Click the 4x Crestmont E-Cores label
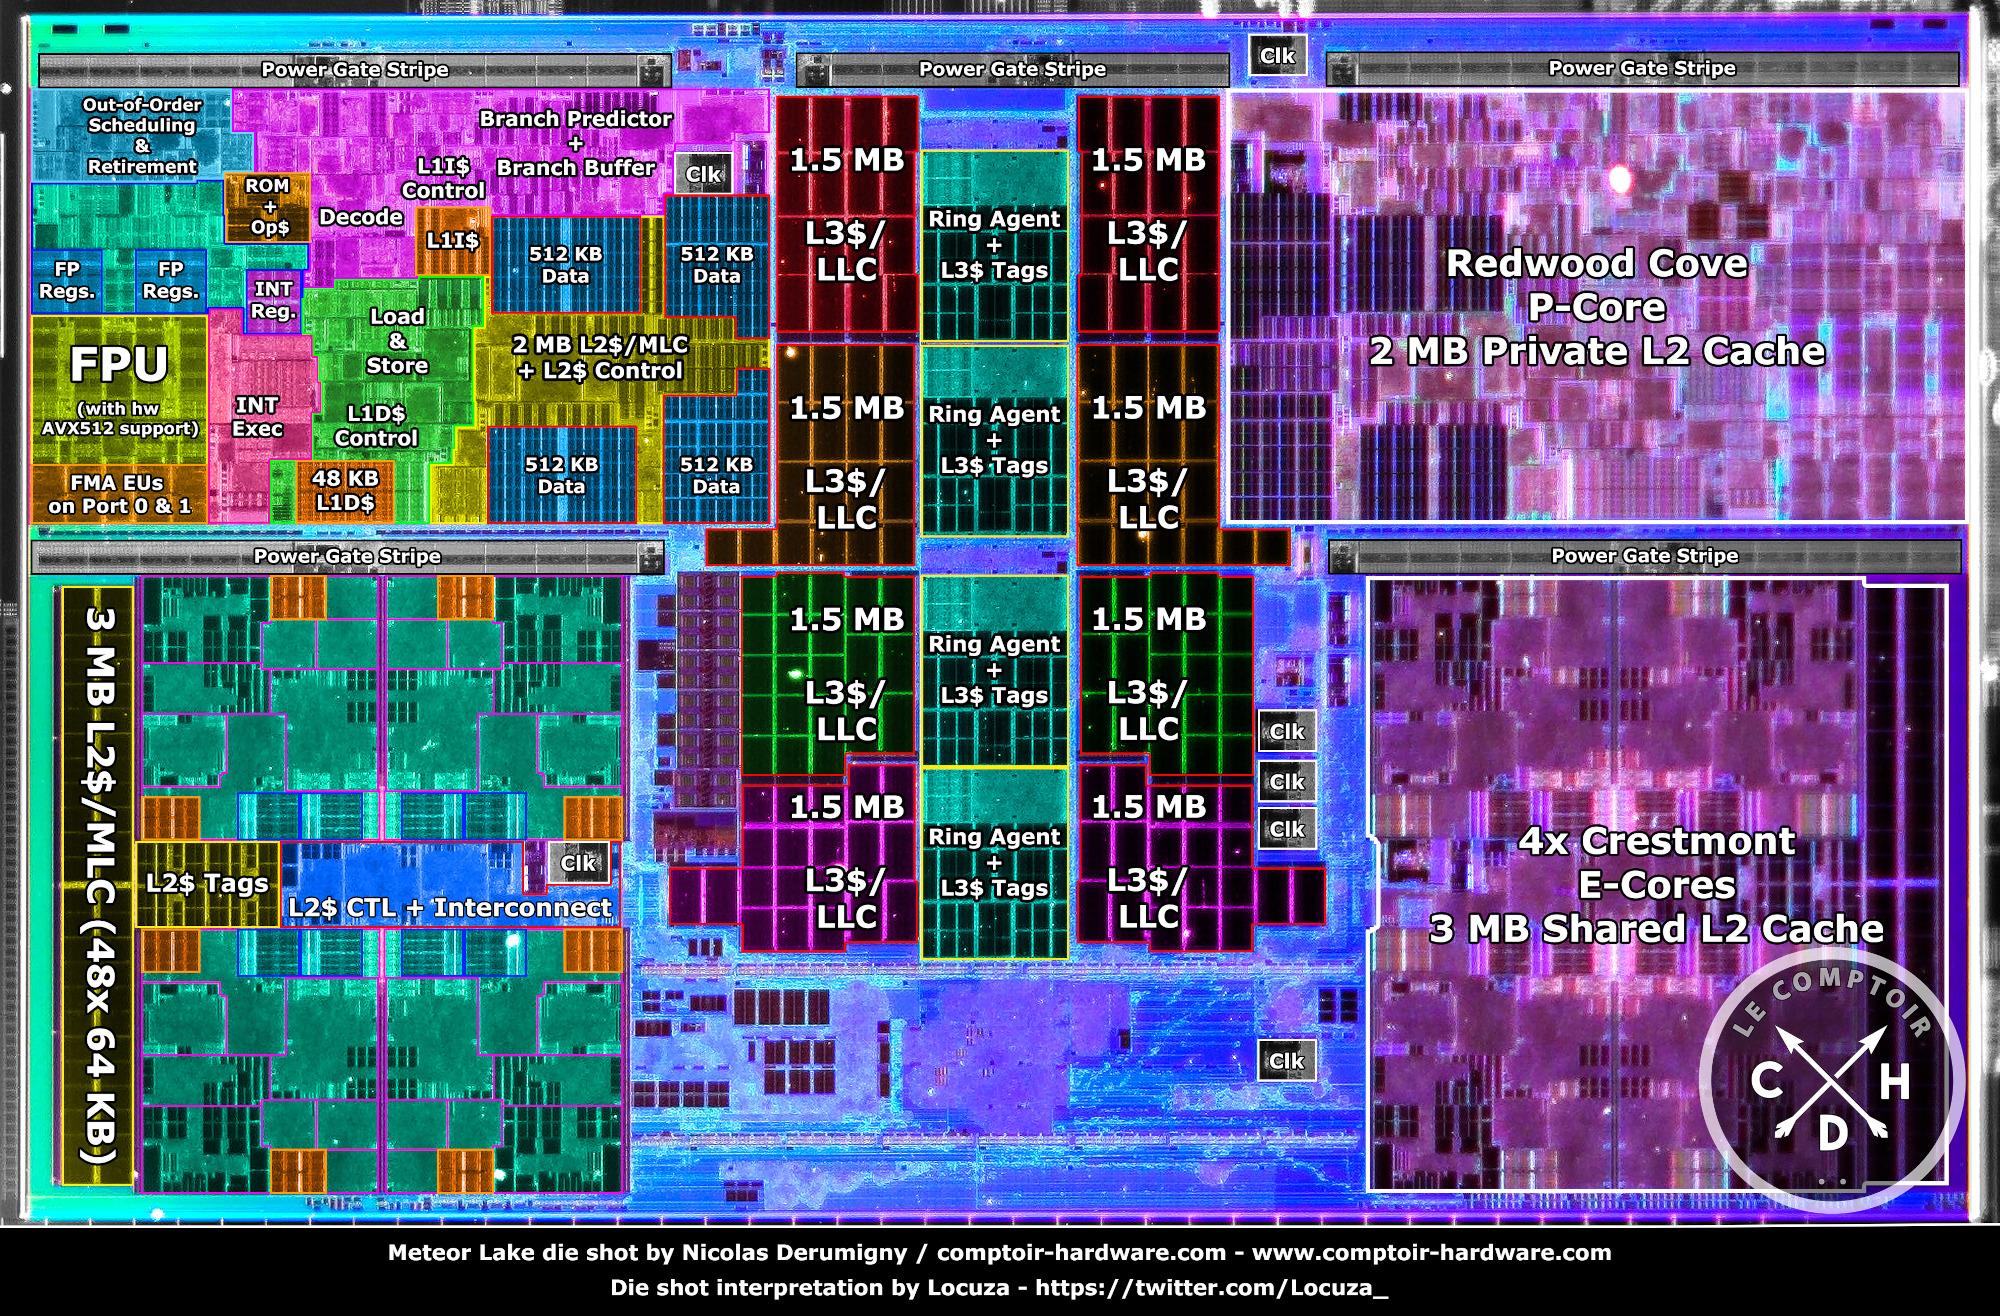Image resolution: width=2000 pixels, height=1316 pixels. coord(1656,884)
